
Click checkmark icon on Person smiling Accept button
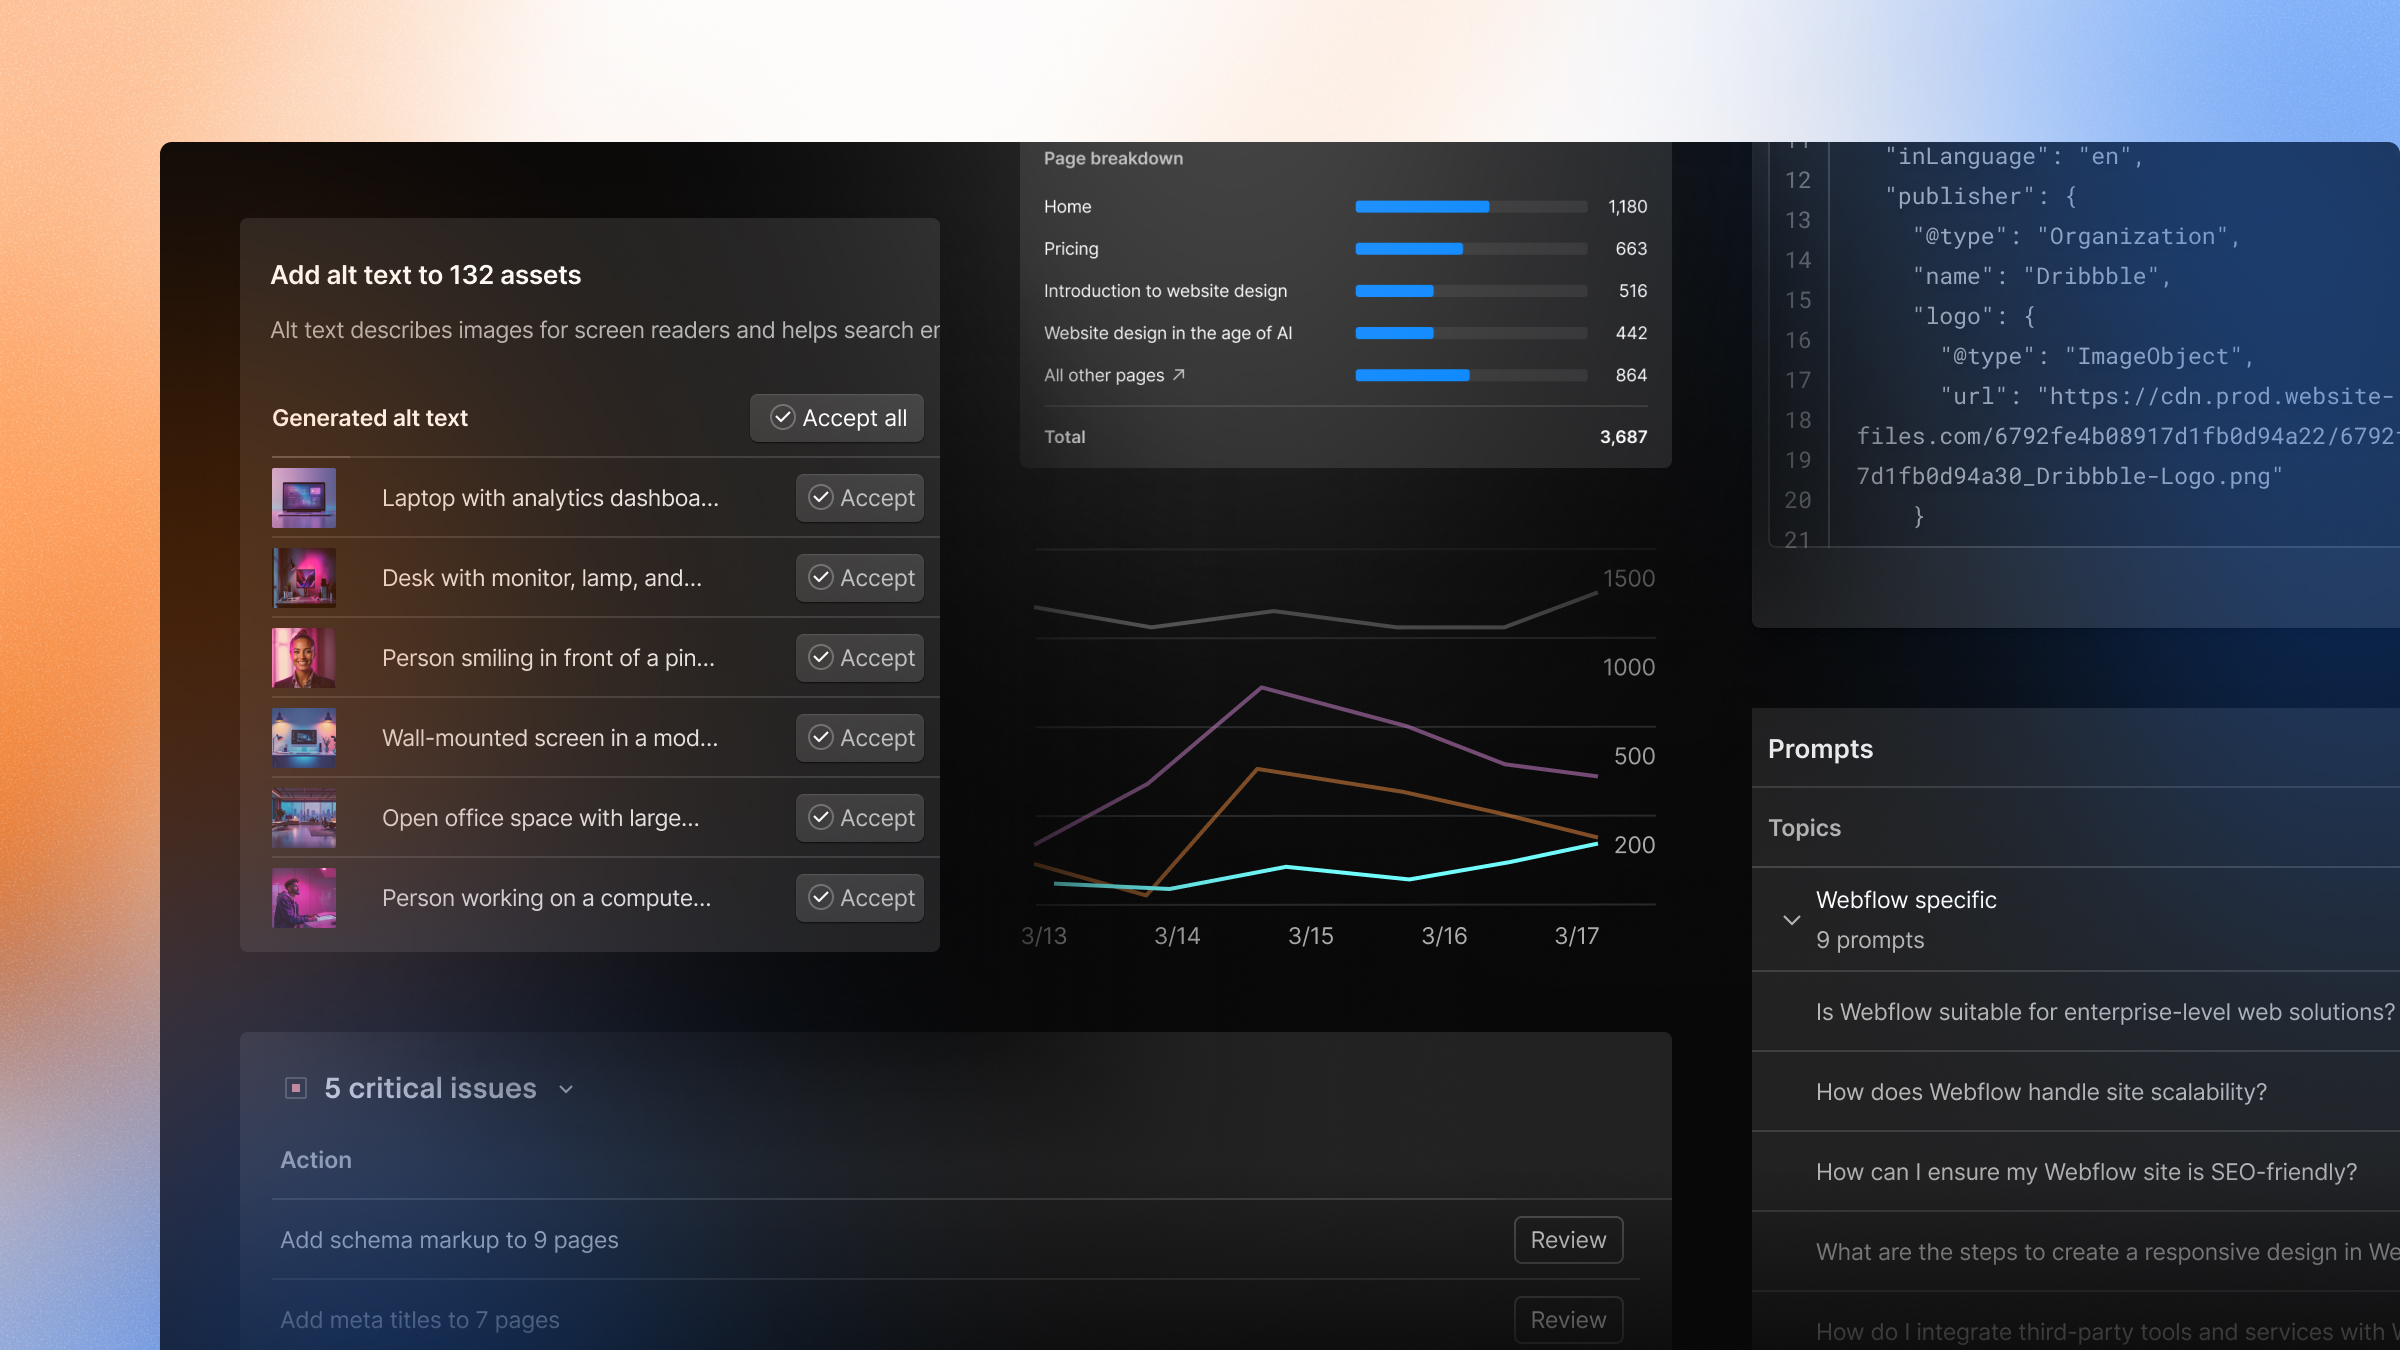(x=822, y=658)
